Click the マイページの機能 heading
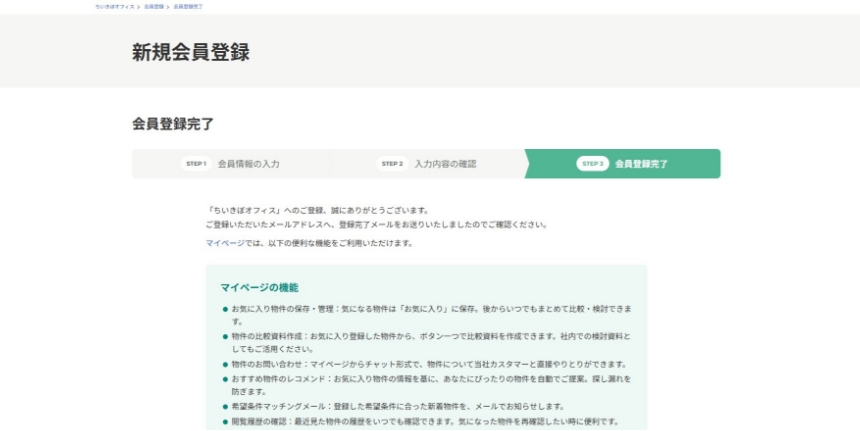860x431 pixels. click(259, 288)
